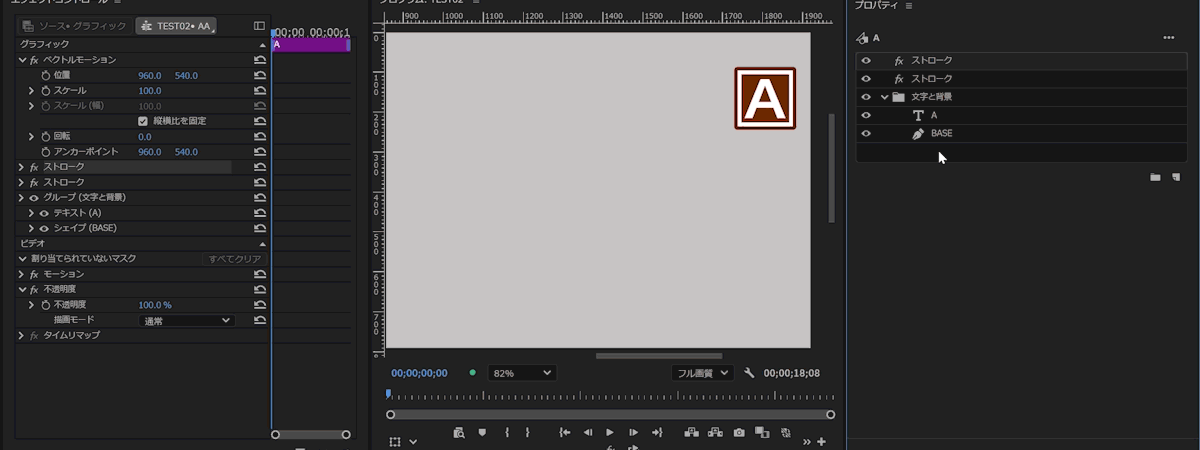Viewport: 1200px width, 450px height.
Task: Reset the 描画モード setting
Action: coord(260,320)
